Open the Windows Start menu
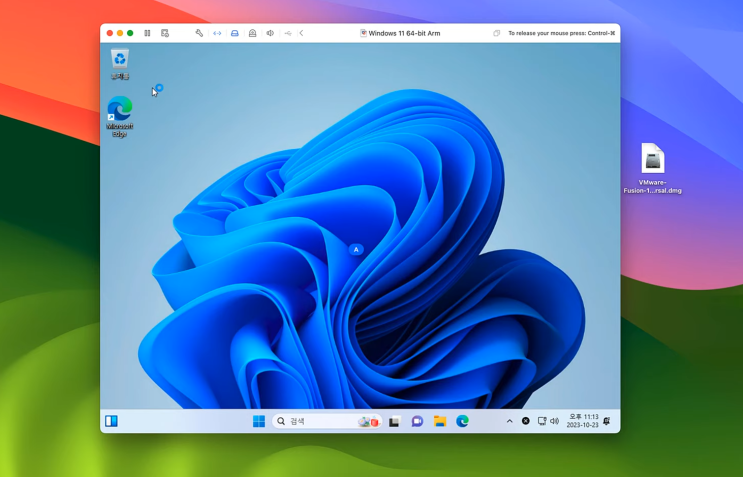 259,421
